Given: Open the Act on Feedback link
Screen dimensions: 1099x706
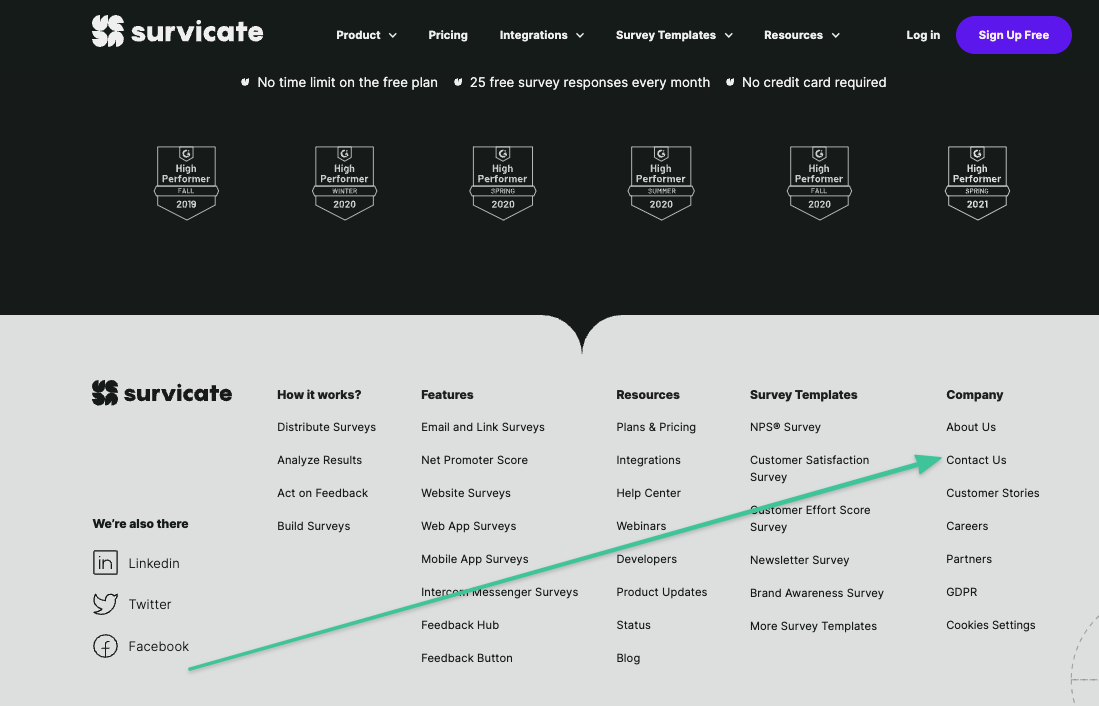Looking at the screenshot, I should pos(322,493).
